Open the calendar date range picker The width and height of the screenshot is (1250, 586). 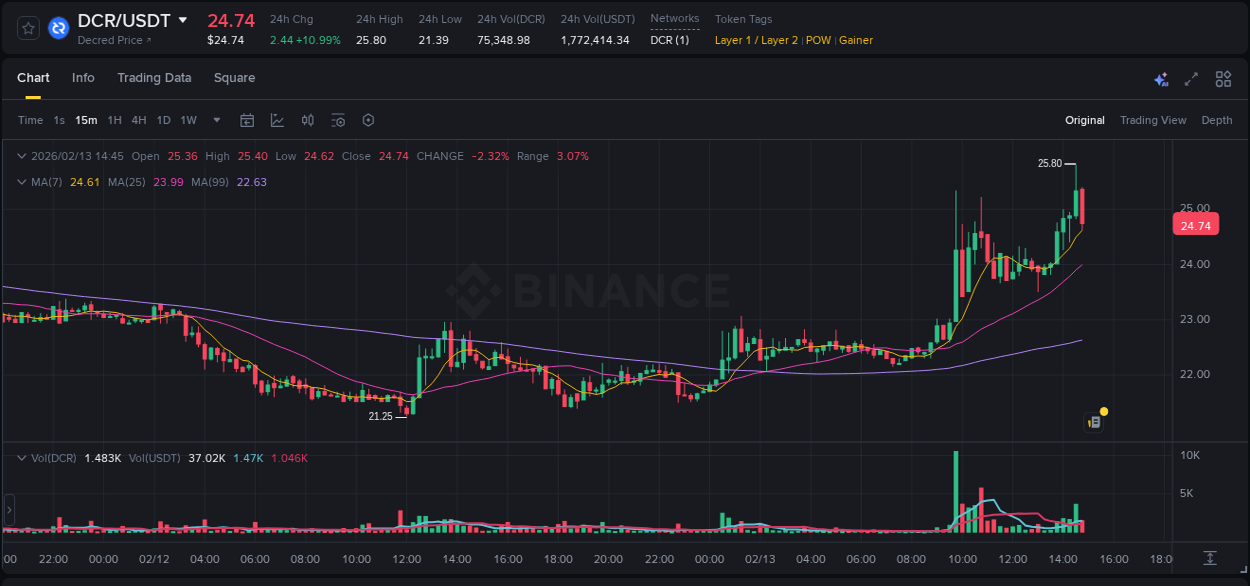[247, 120]
